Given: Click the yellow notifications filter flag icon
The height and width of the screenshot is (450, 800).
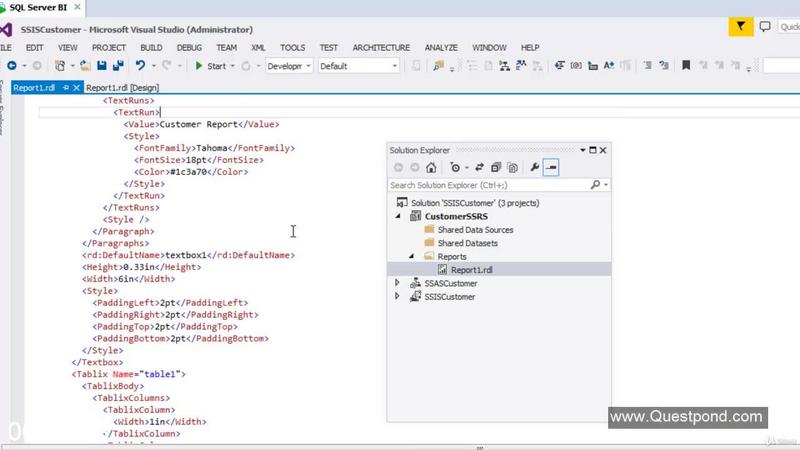Looking at the screenshot, I should pyautogui.click(x=741, y=27).
